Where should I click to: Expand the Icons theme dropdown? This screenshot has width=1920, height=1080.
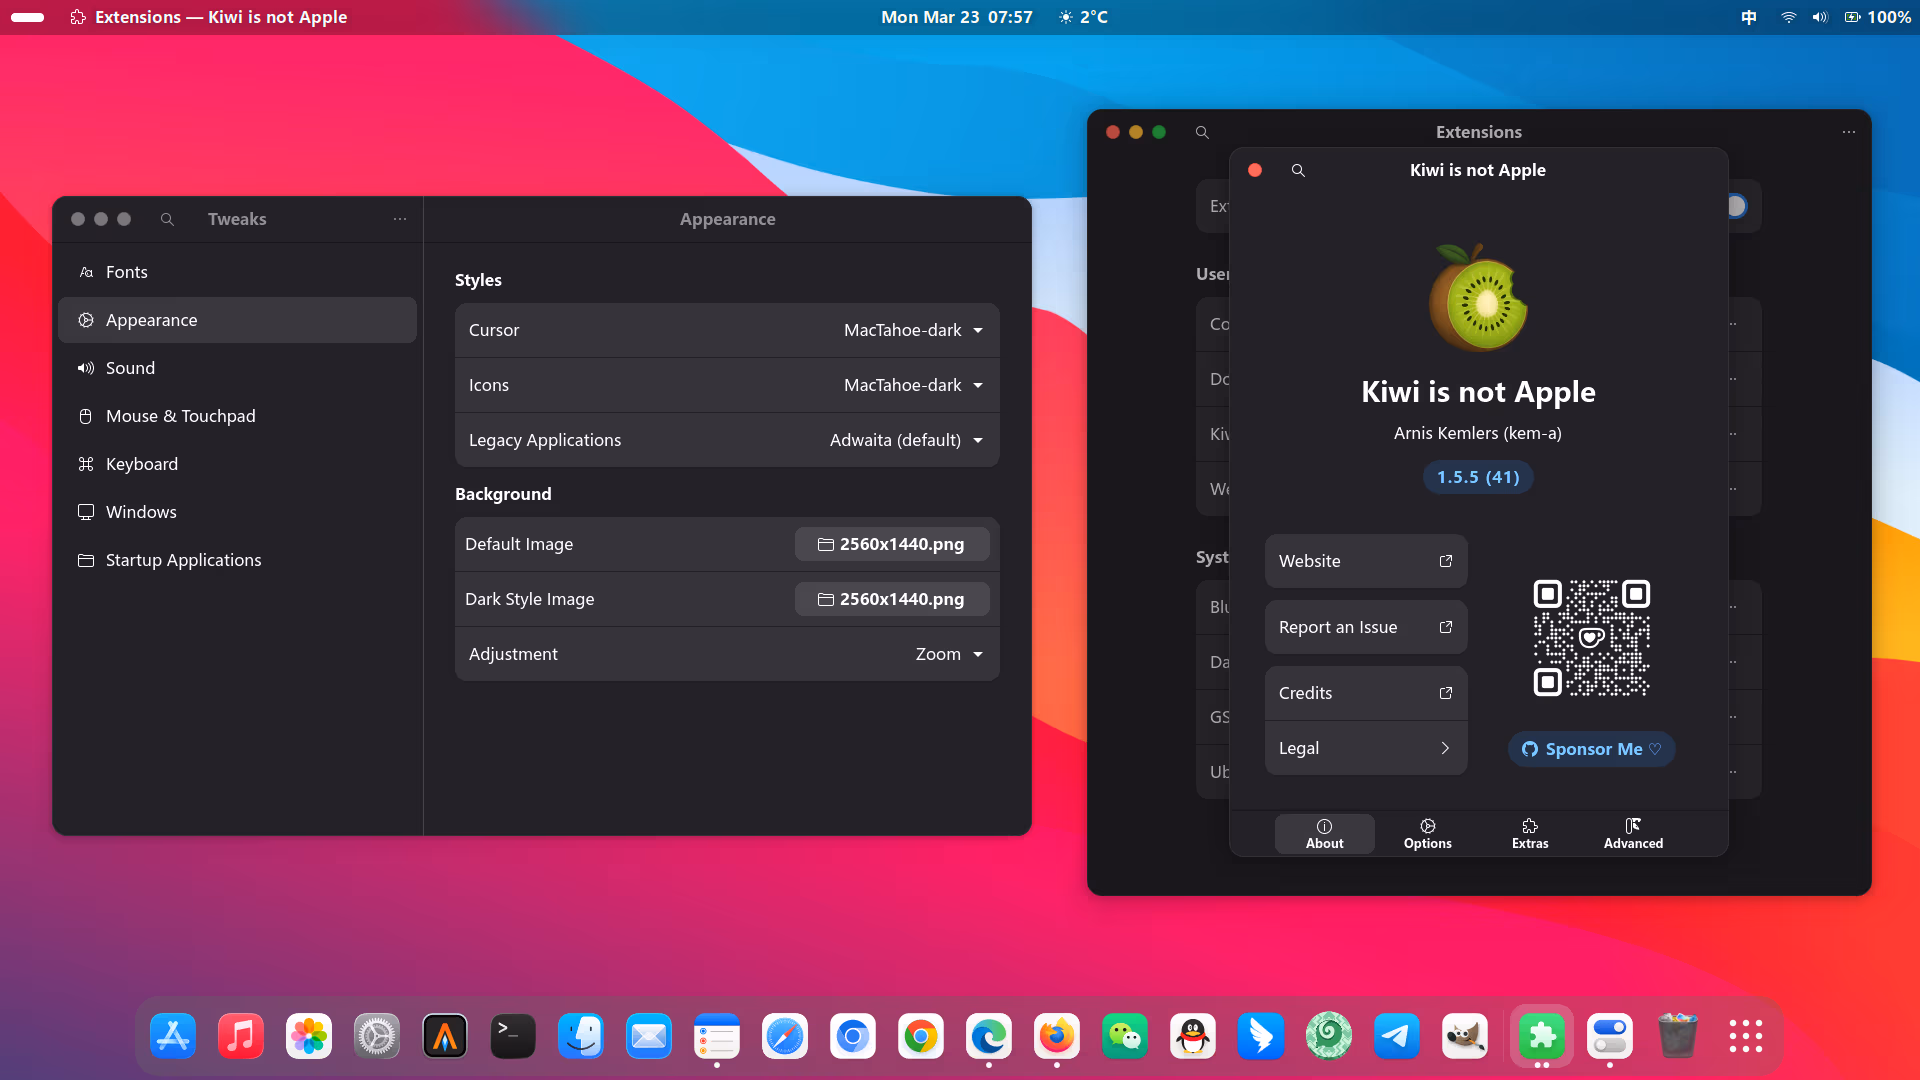point(727,385)
